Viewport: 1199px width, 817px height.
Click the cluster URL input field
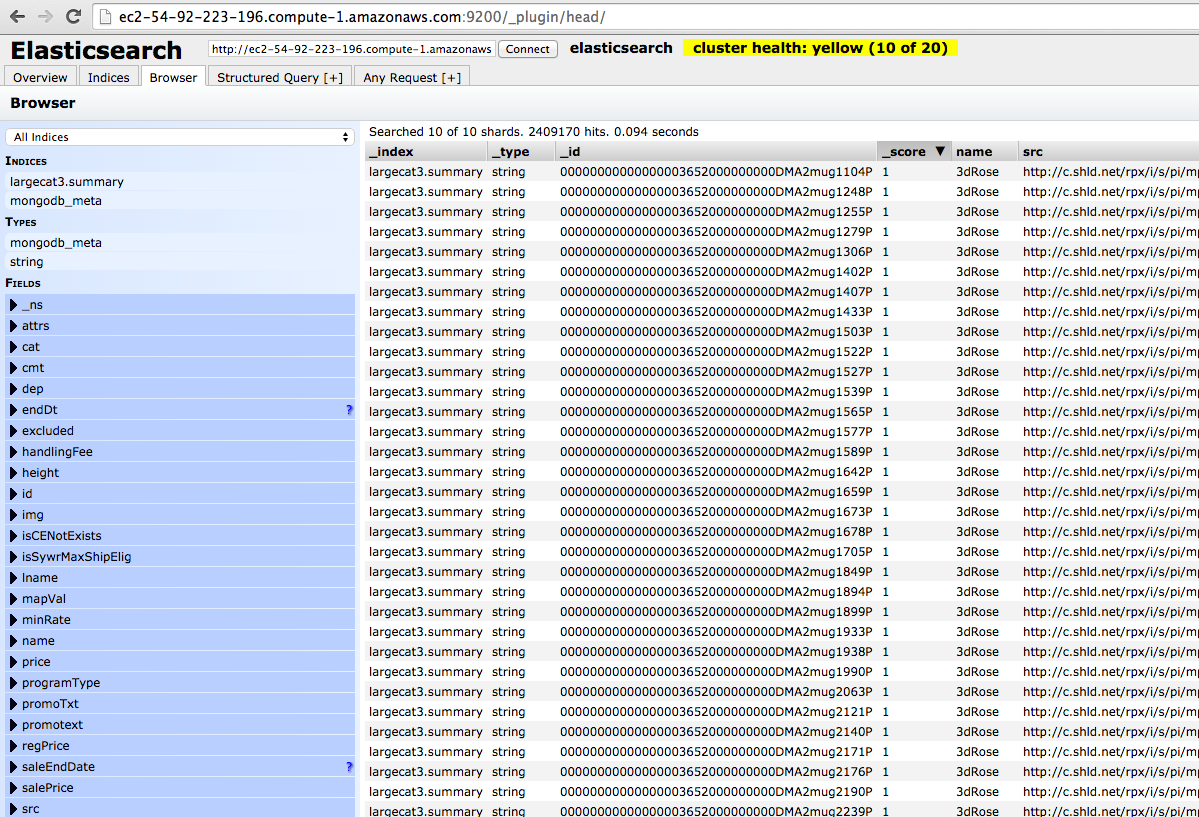(x=352, y=49)
